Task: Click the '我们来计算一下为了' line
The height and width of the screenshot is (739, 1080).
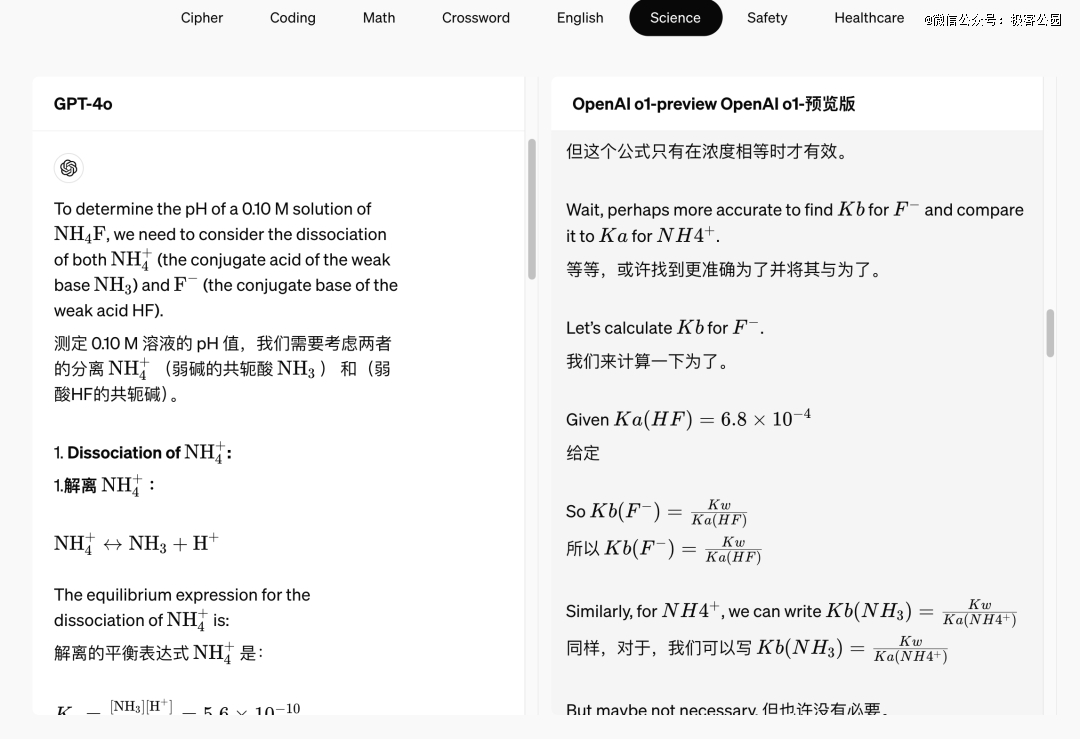Action: coord(647,362)
